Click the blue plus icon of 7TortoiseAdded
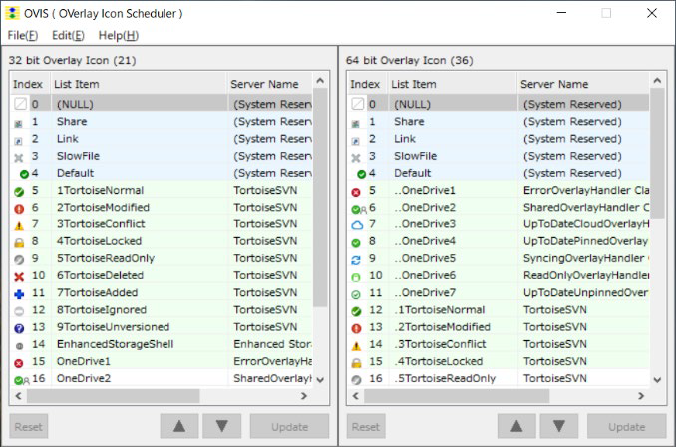This screenshot has height=447, width=676. coord(19,294)
